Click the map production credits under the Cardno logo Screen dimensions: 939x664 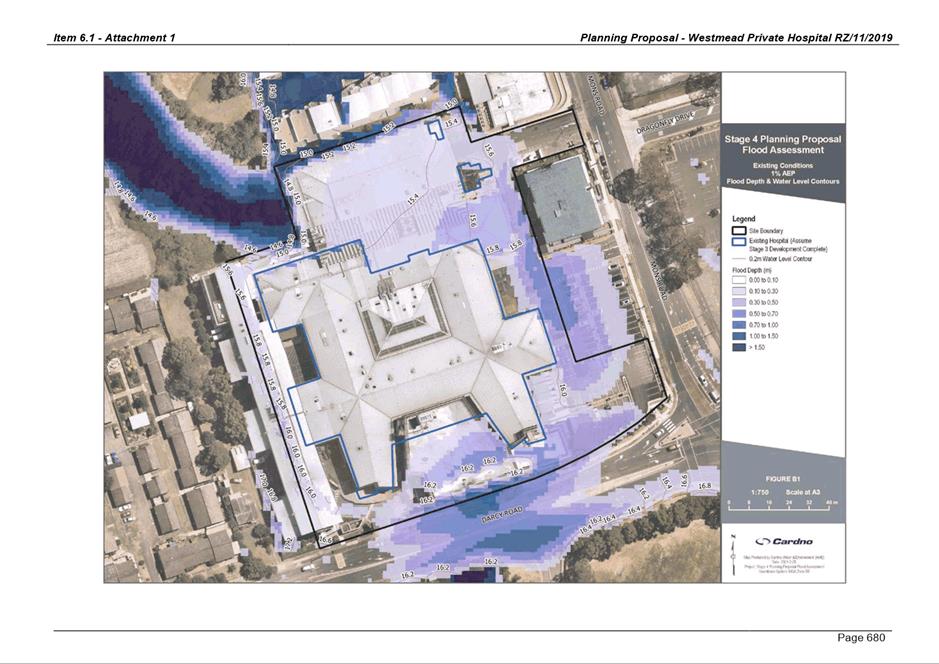click(784, 565)
